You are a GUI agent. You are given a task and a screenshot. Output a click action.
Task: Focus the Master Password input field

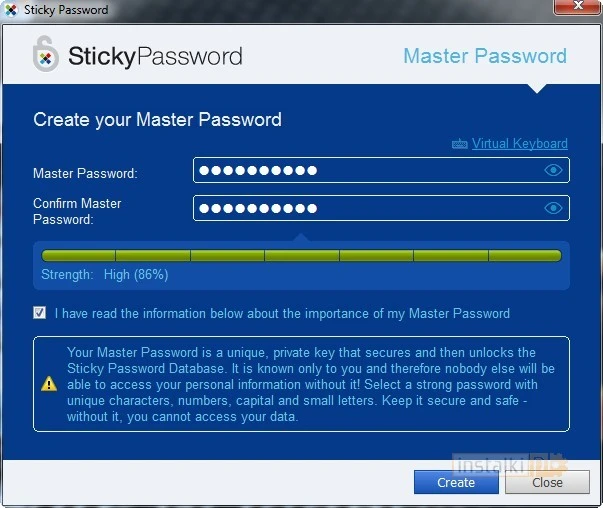point(381,170)
